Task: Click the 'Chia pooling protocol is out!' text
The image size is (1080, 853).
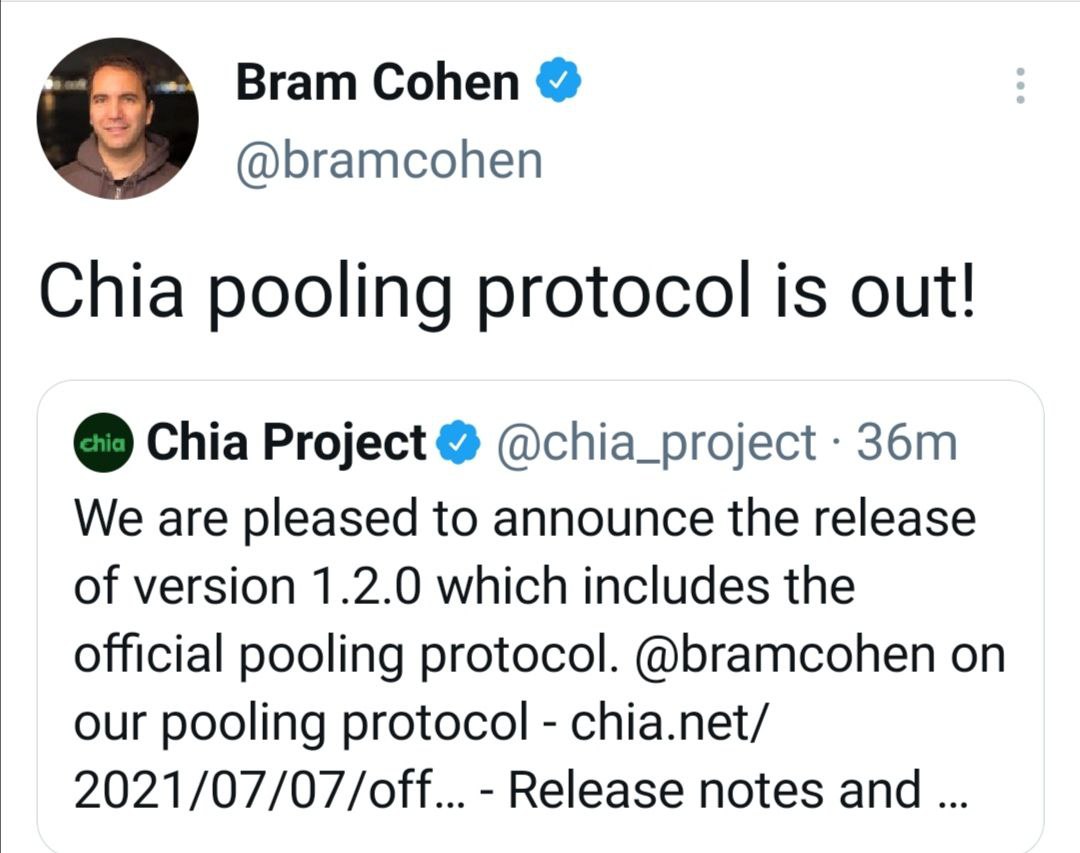Action: (505, 294)
